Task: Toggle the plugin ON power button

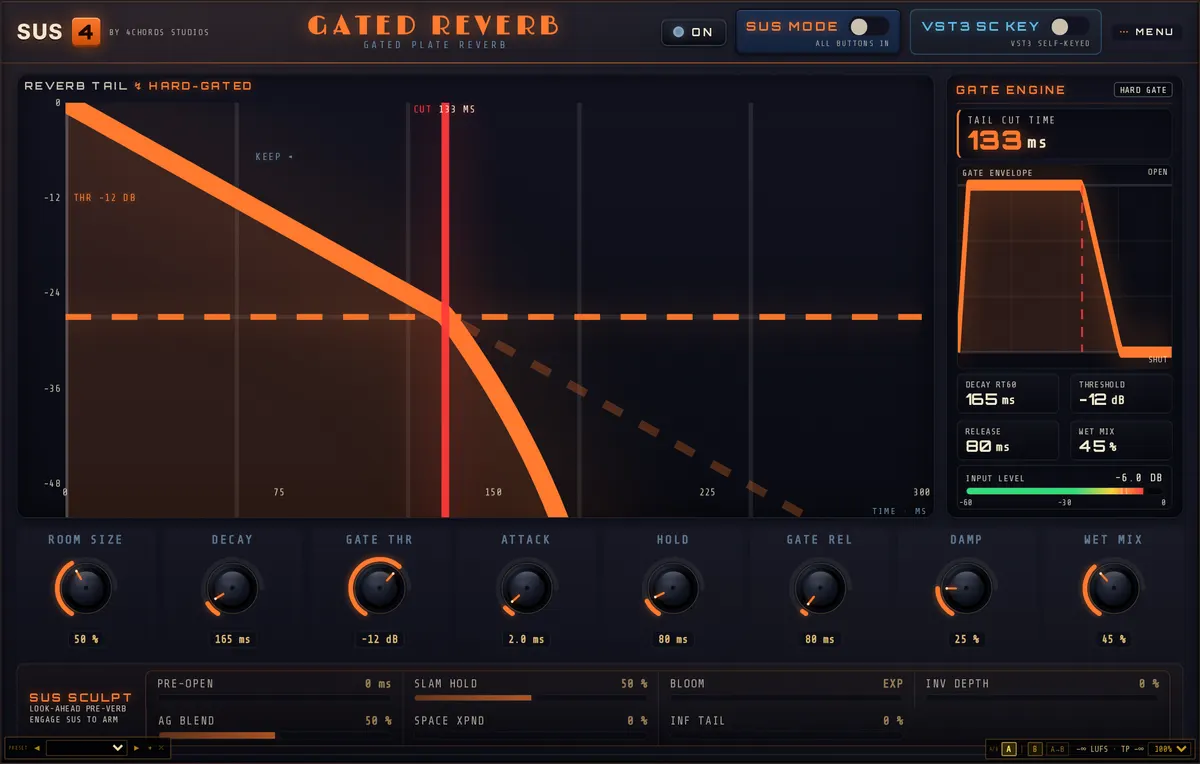Action: click(x=693, y=32)
